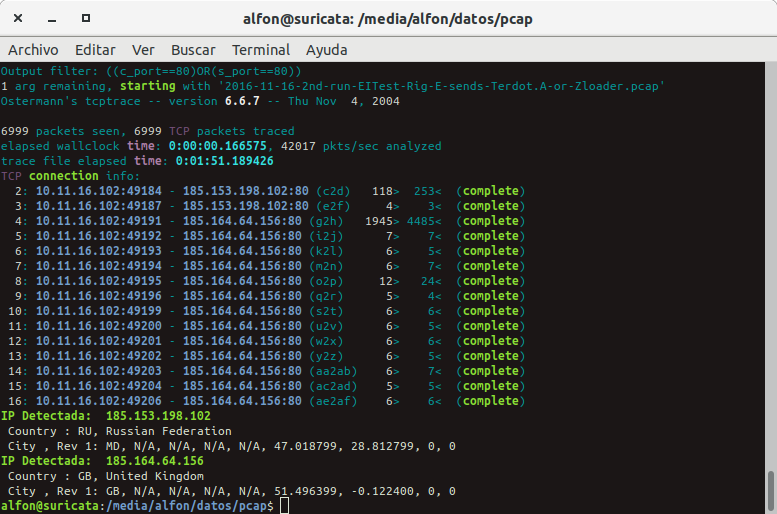This screenshot has width=777, height=514.
Task: Open the Editar menu
Action: tap(95, 50)
